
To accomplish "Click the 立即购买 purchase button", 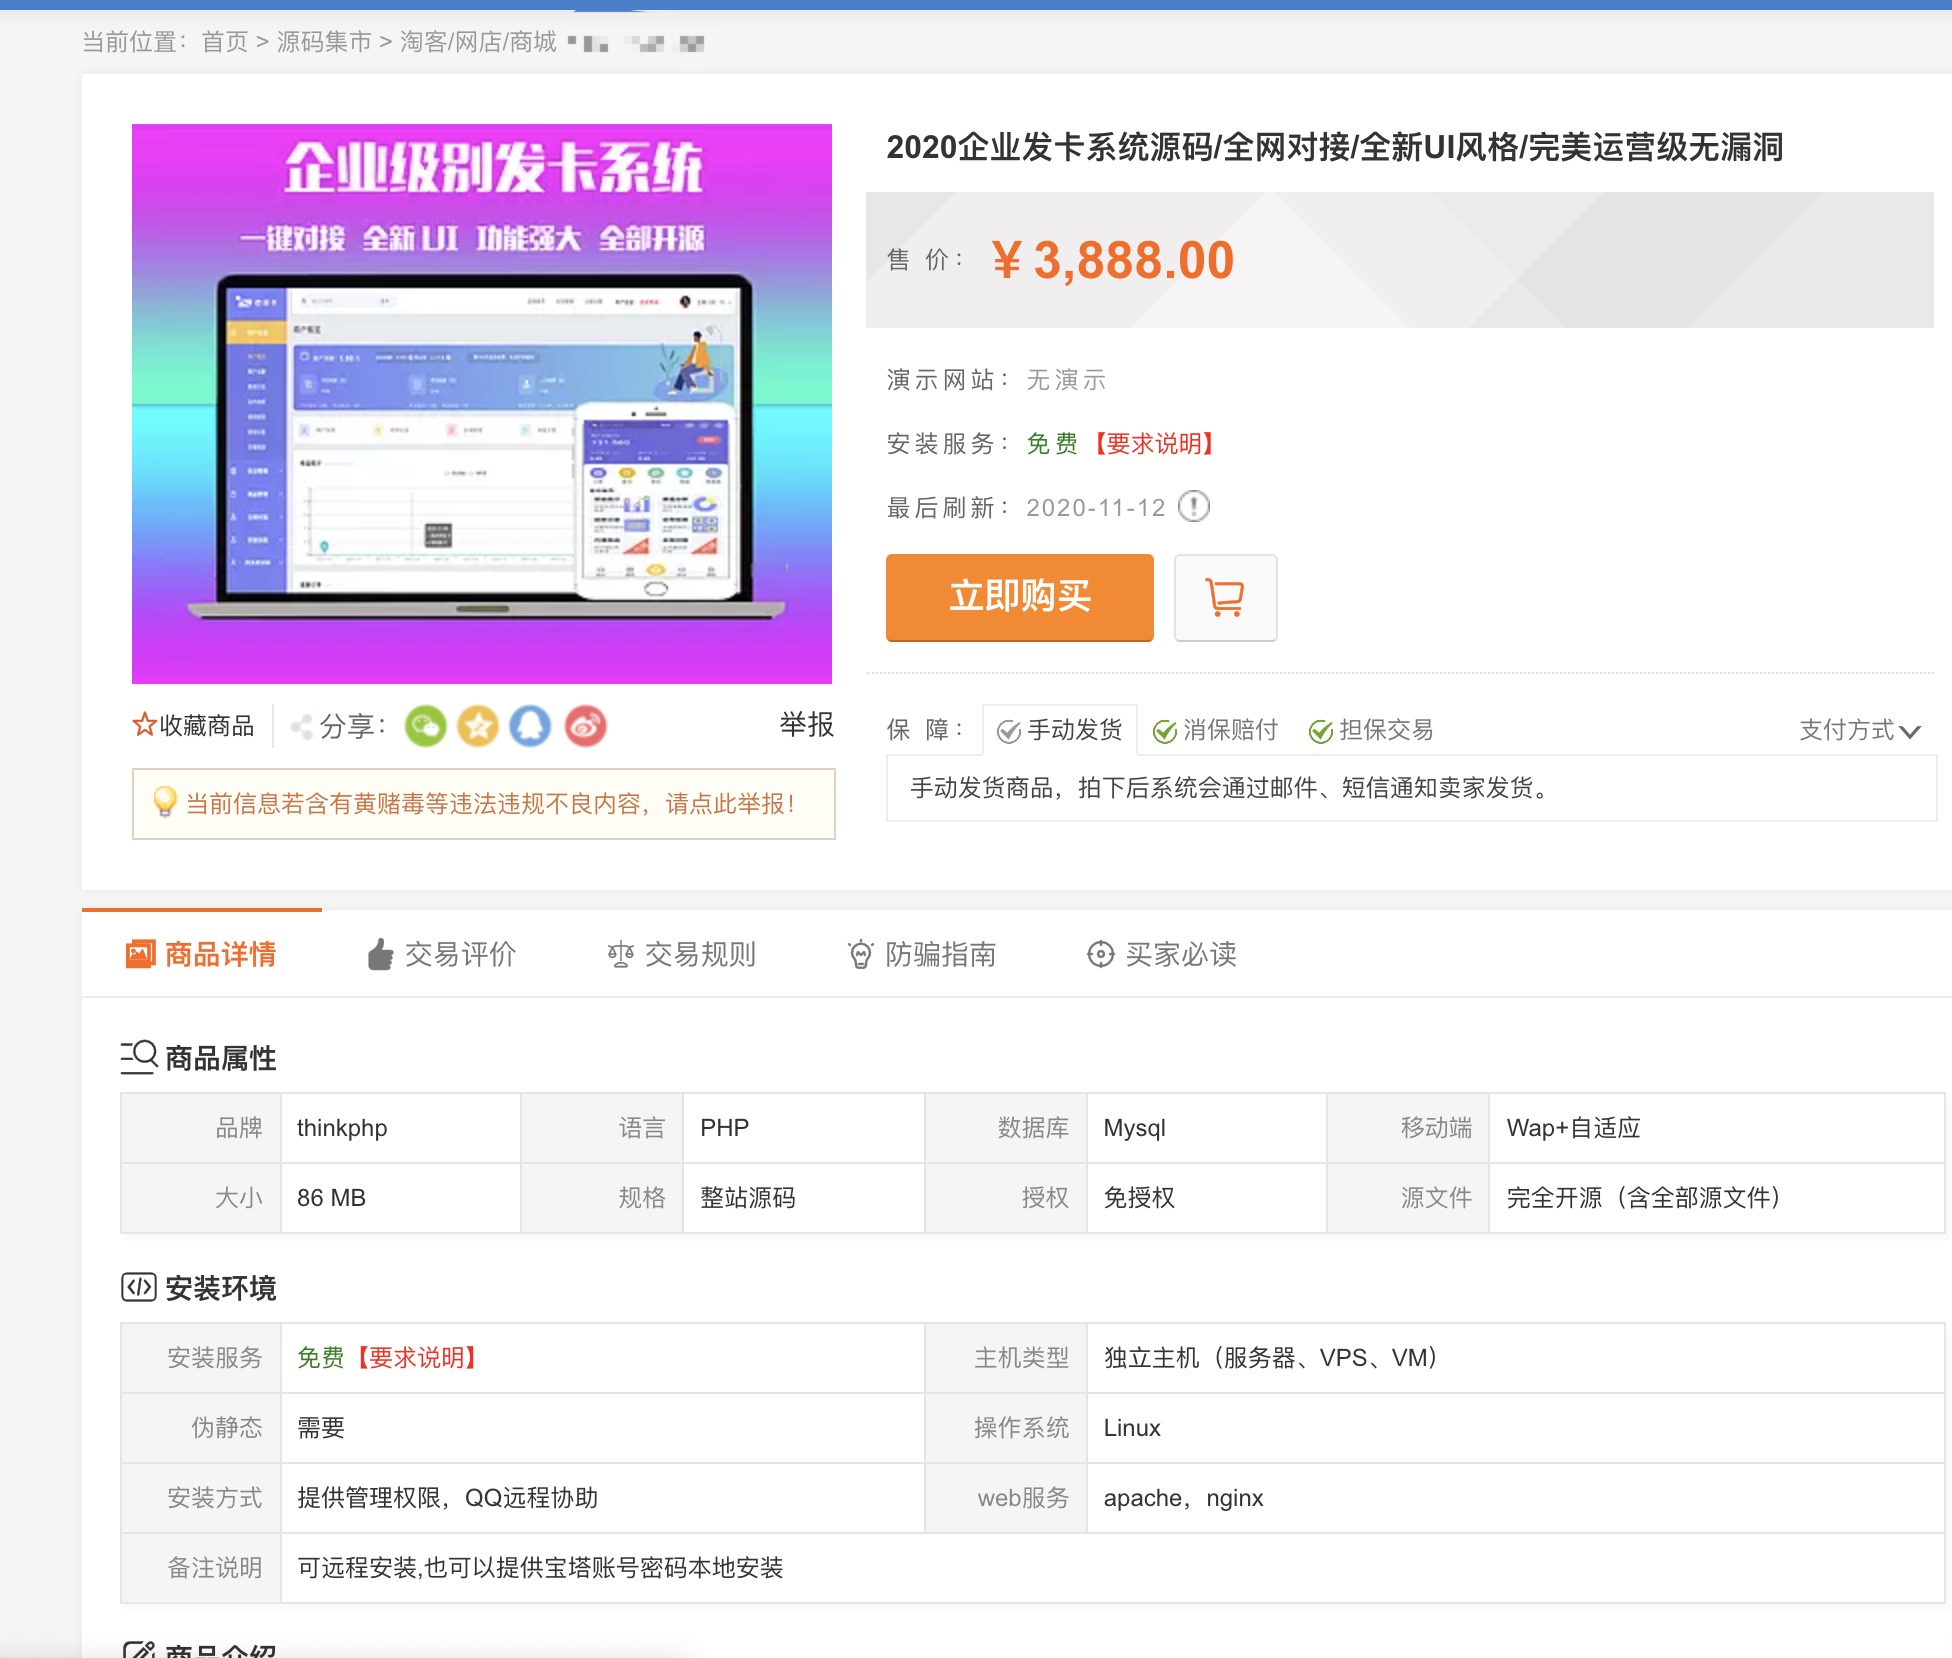I will [x=1018, y=597].
